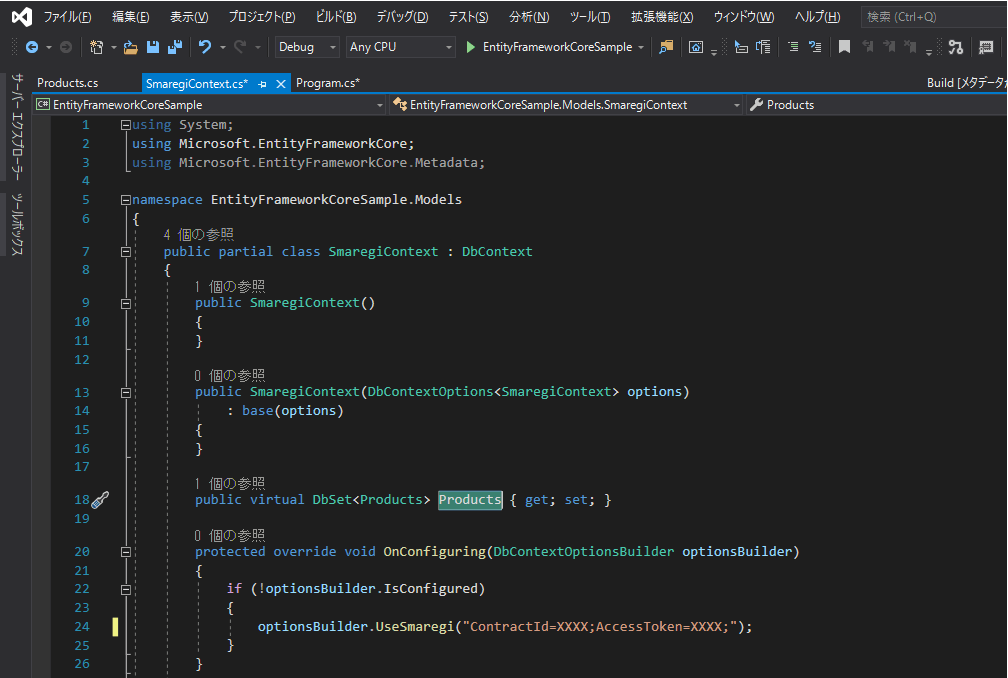Click the Open File folder icon
Screen dimensions: 1008x678
click(x=131, y=47)
